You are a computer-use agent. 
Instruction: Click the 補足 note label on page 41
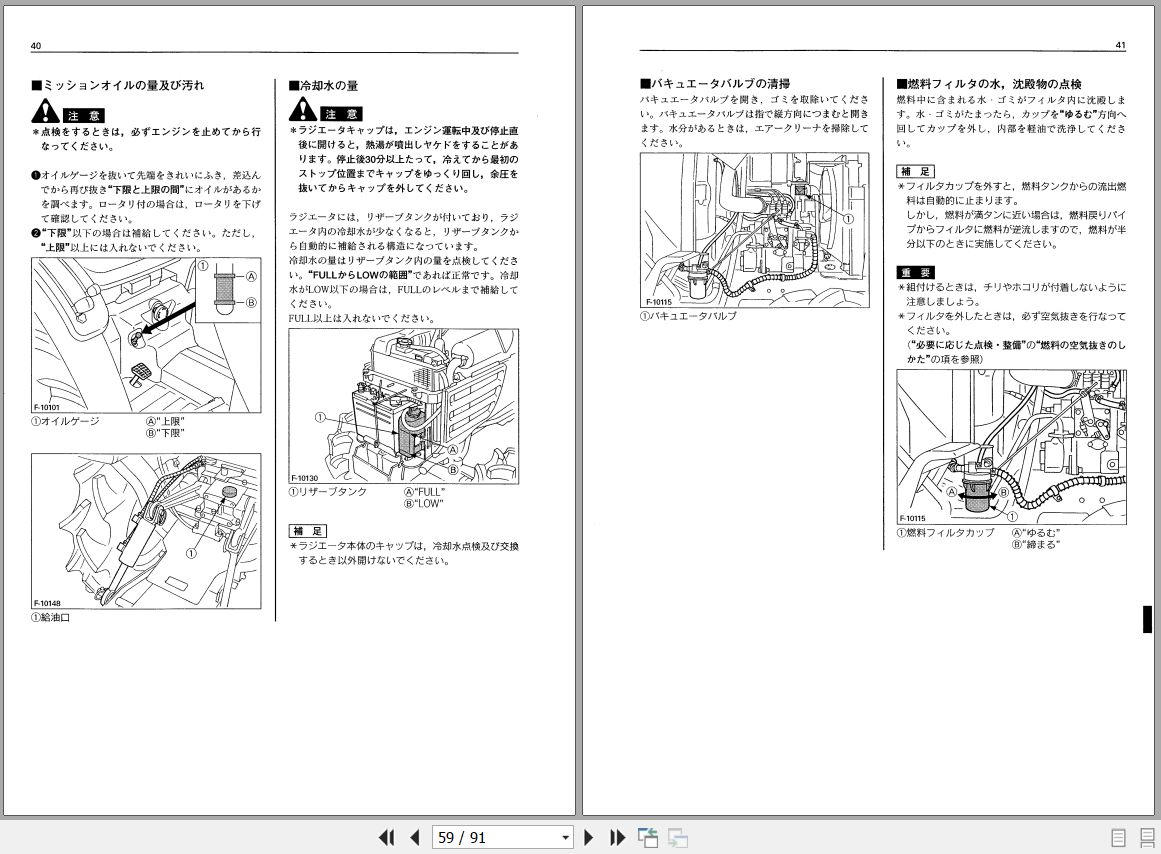point(915,171)
